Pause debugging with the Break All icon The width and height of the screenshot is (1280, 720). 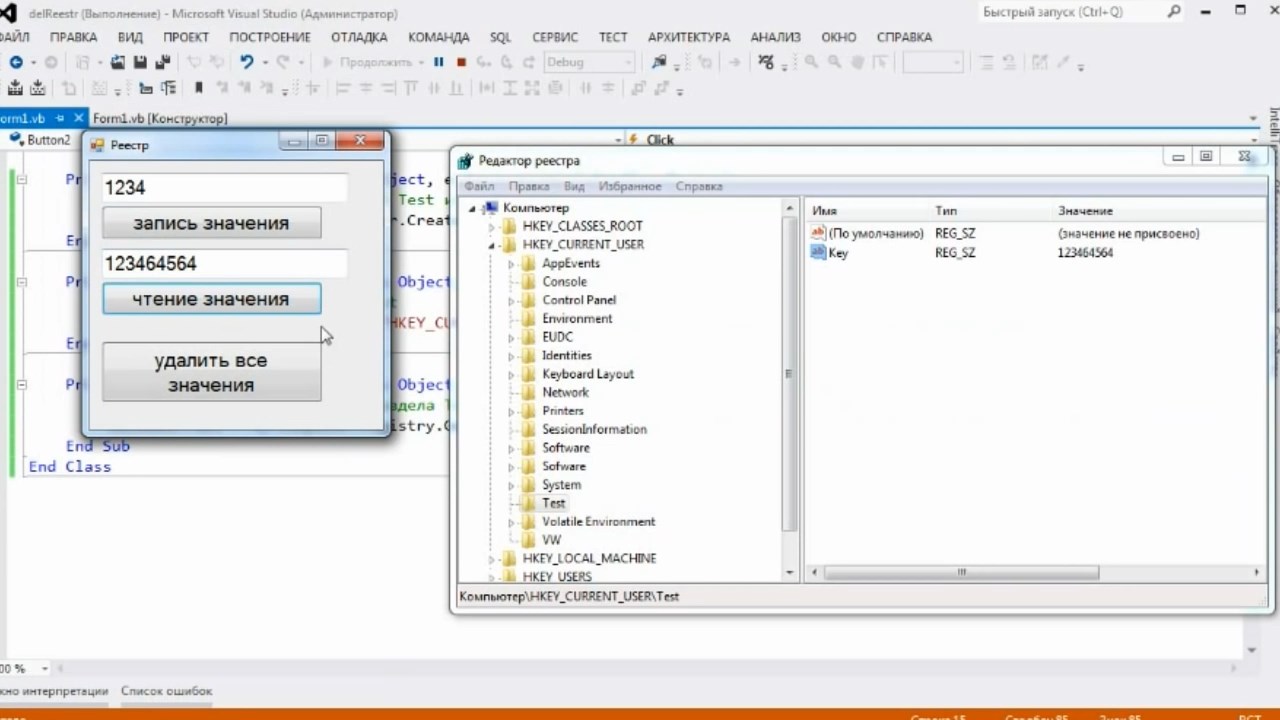click(x=438, y=62)
